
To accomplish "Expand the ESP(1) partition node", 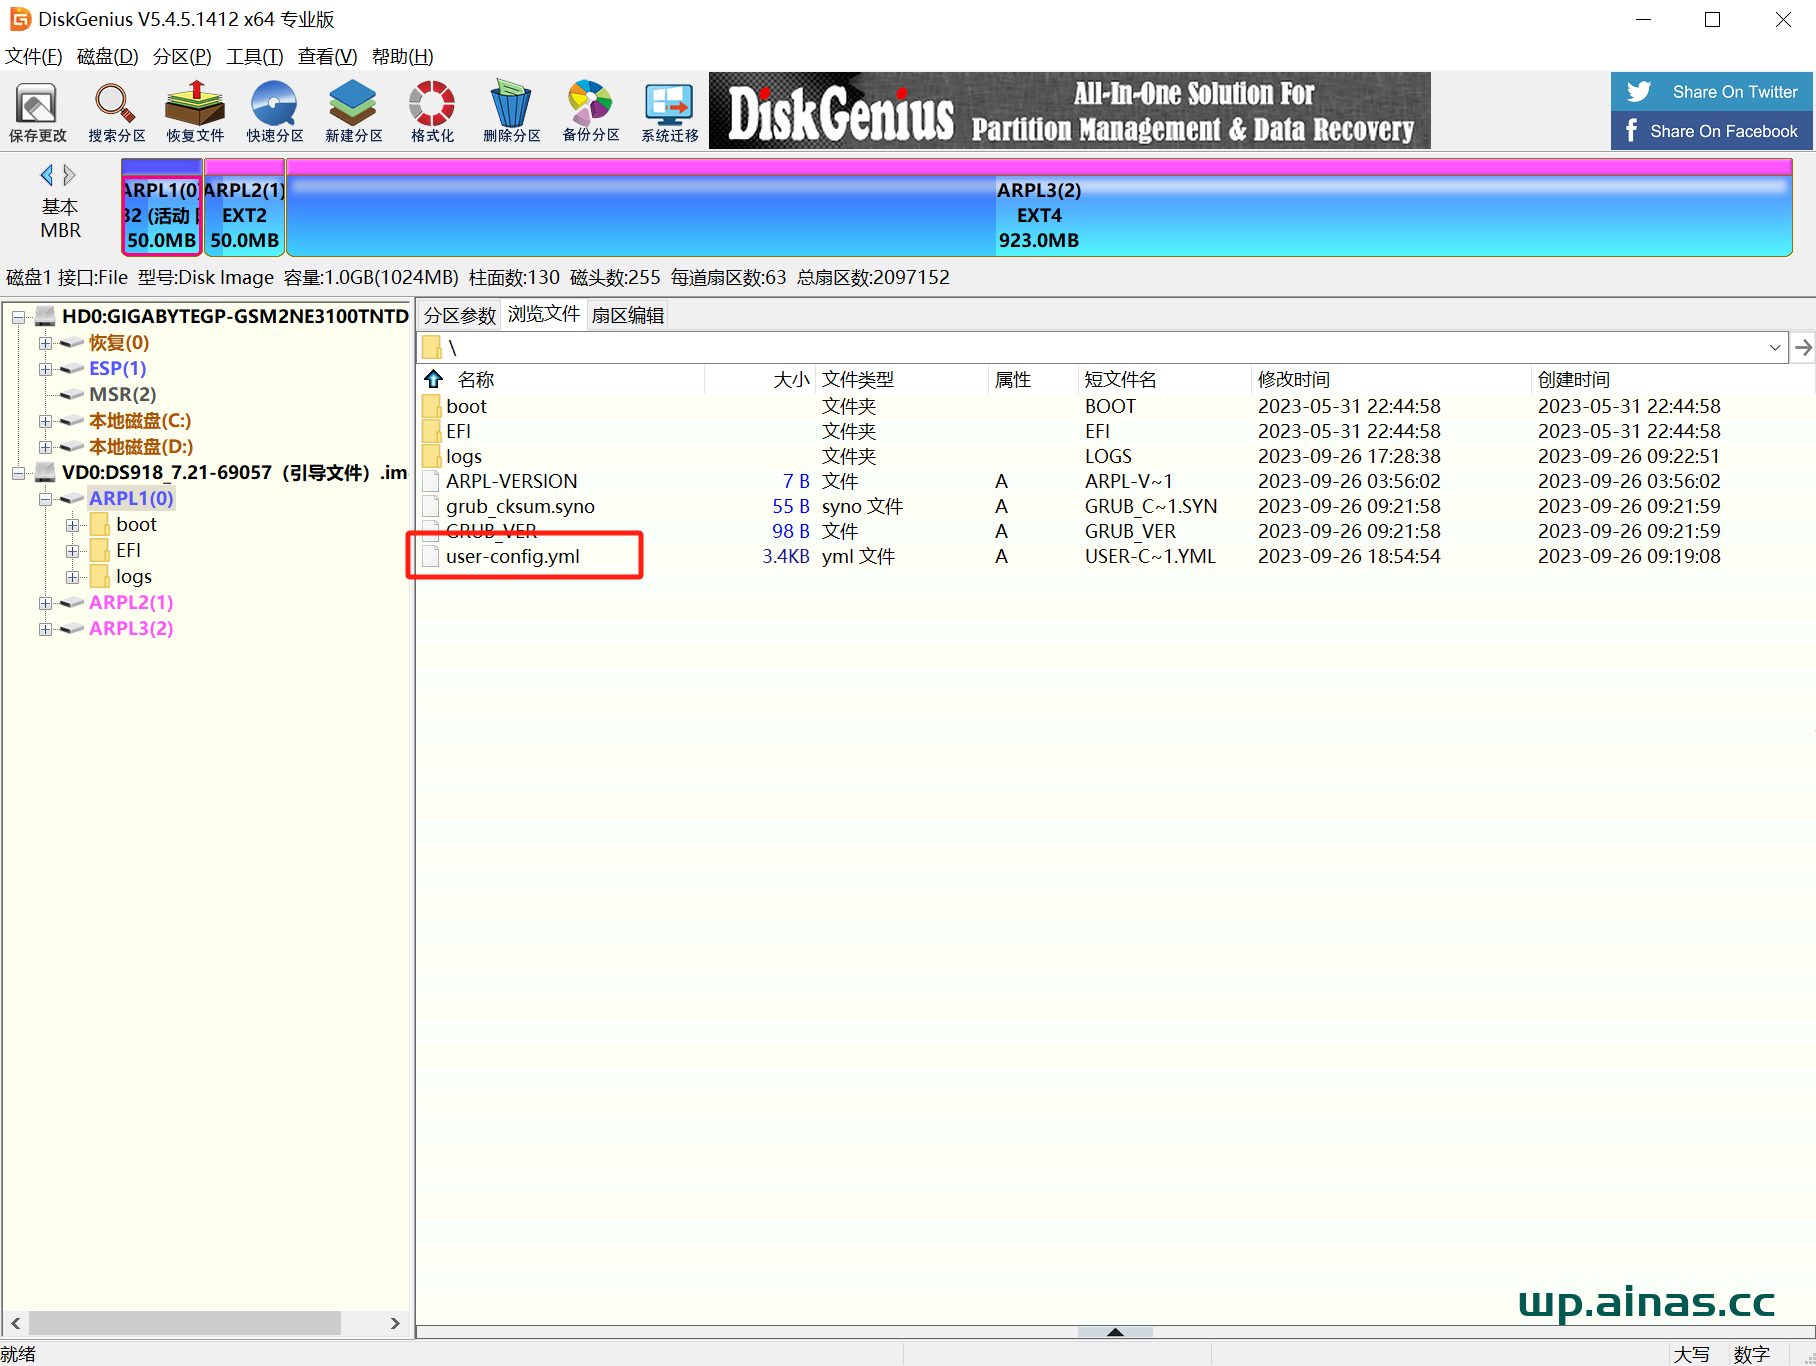I will (x=45, y=369).
